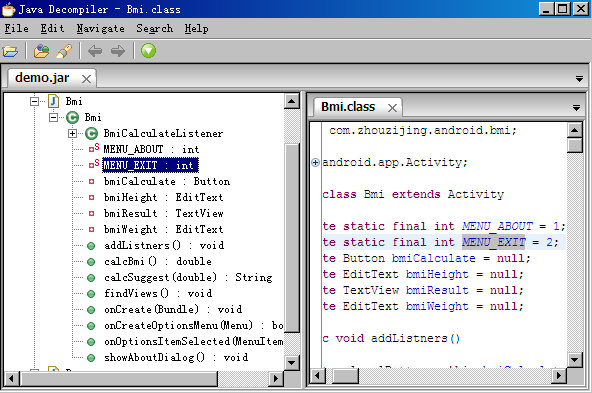Viewport: 592px width, 393px height.
Task: Collapse the Bmi class tree node
Action: click(53, 117)
